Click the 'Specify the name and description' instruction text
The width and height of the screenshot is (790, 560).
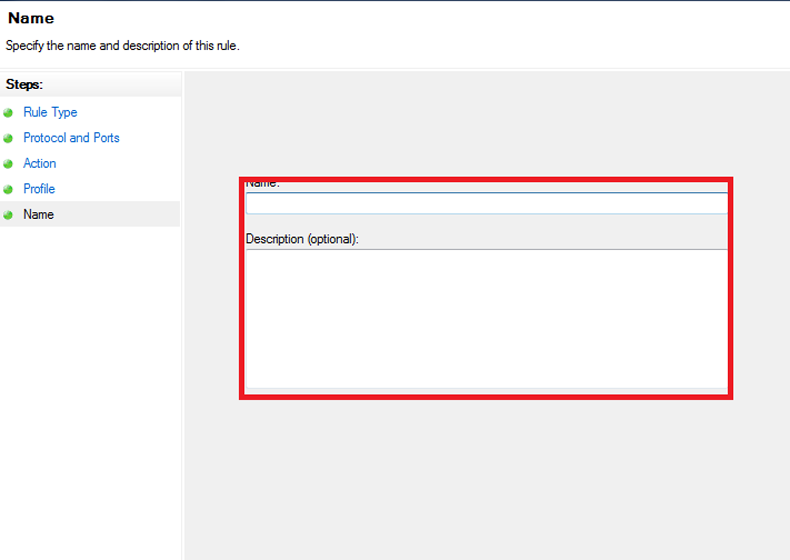123,45
